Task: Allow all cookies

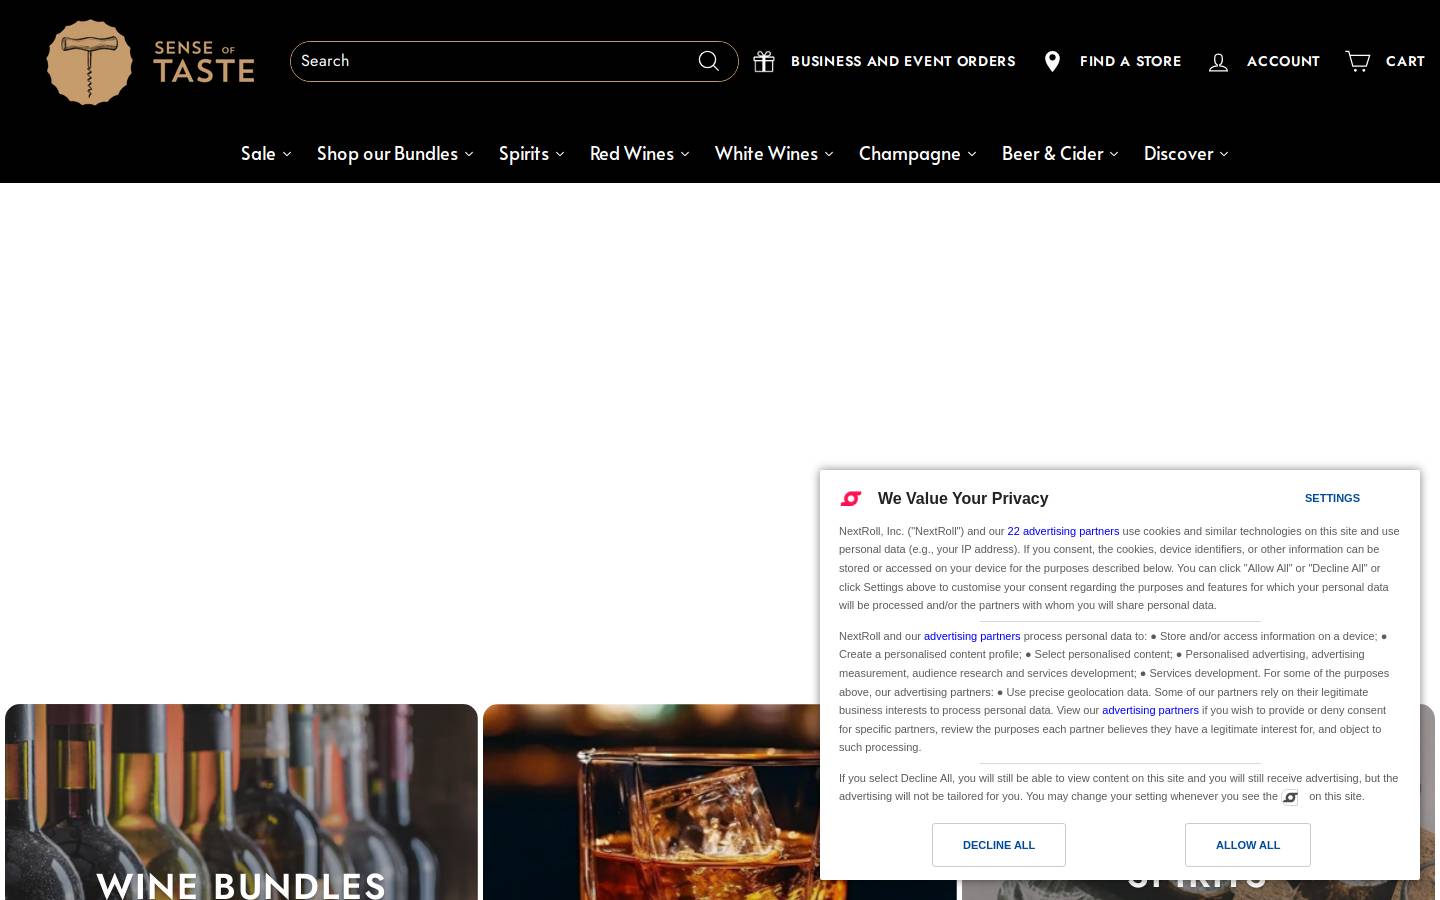Action: tap(1248, 845)
